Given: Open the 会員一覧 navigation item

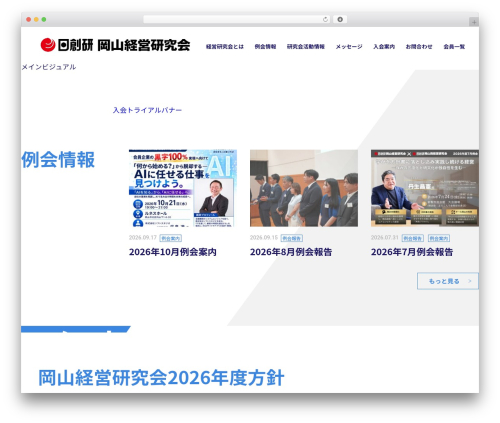Looking at the screenshot, I should (454, 47).
